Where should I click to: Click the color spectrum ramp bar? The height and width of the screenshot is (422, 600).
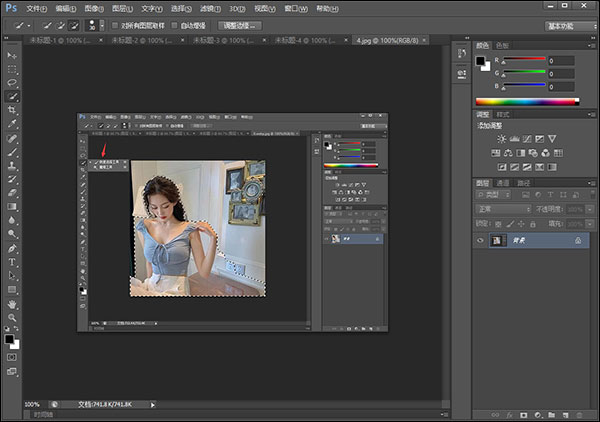click(526, 100)
